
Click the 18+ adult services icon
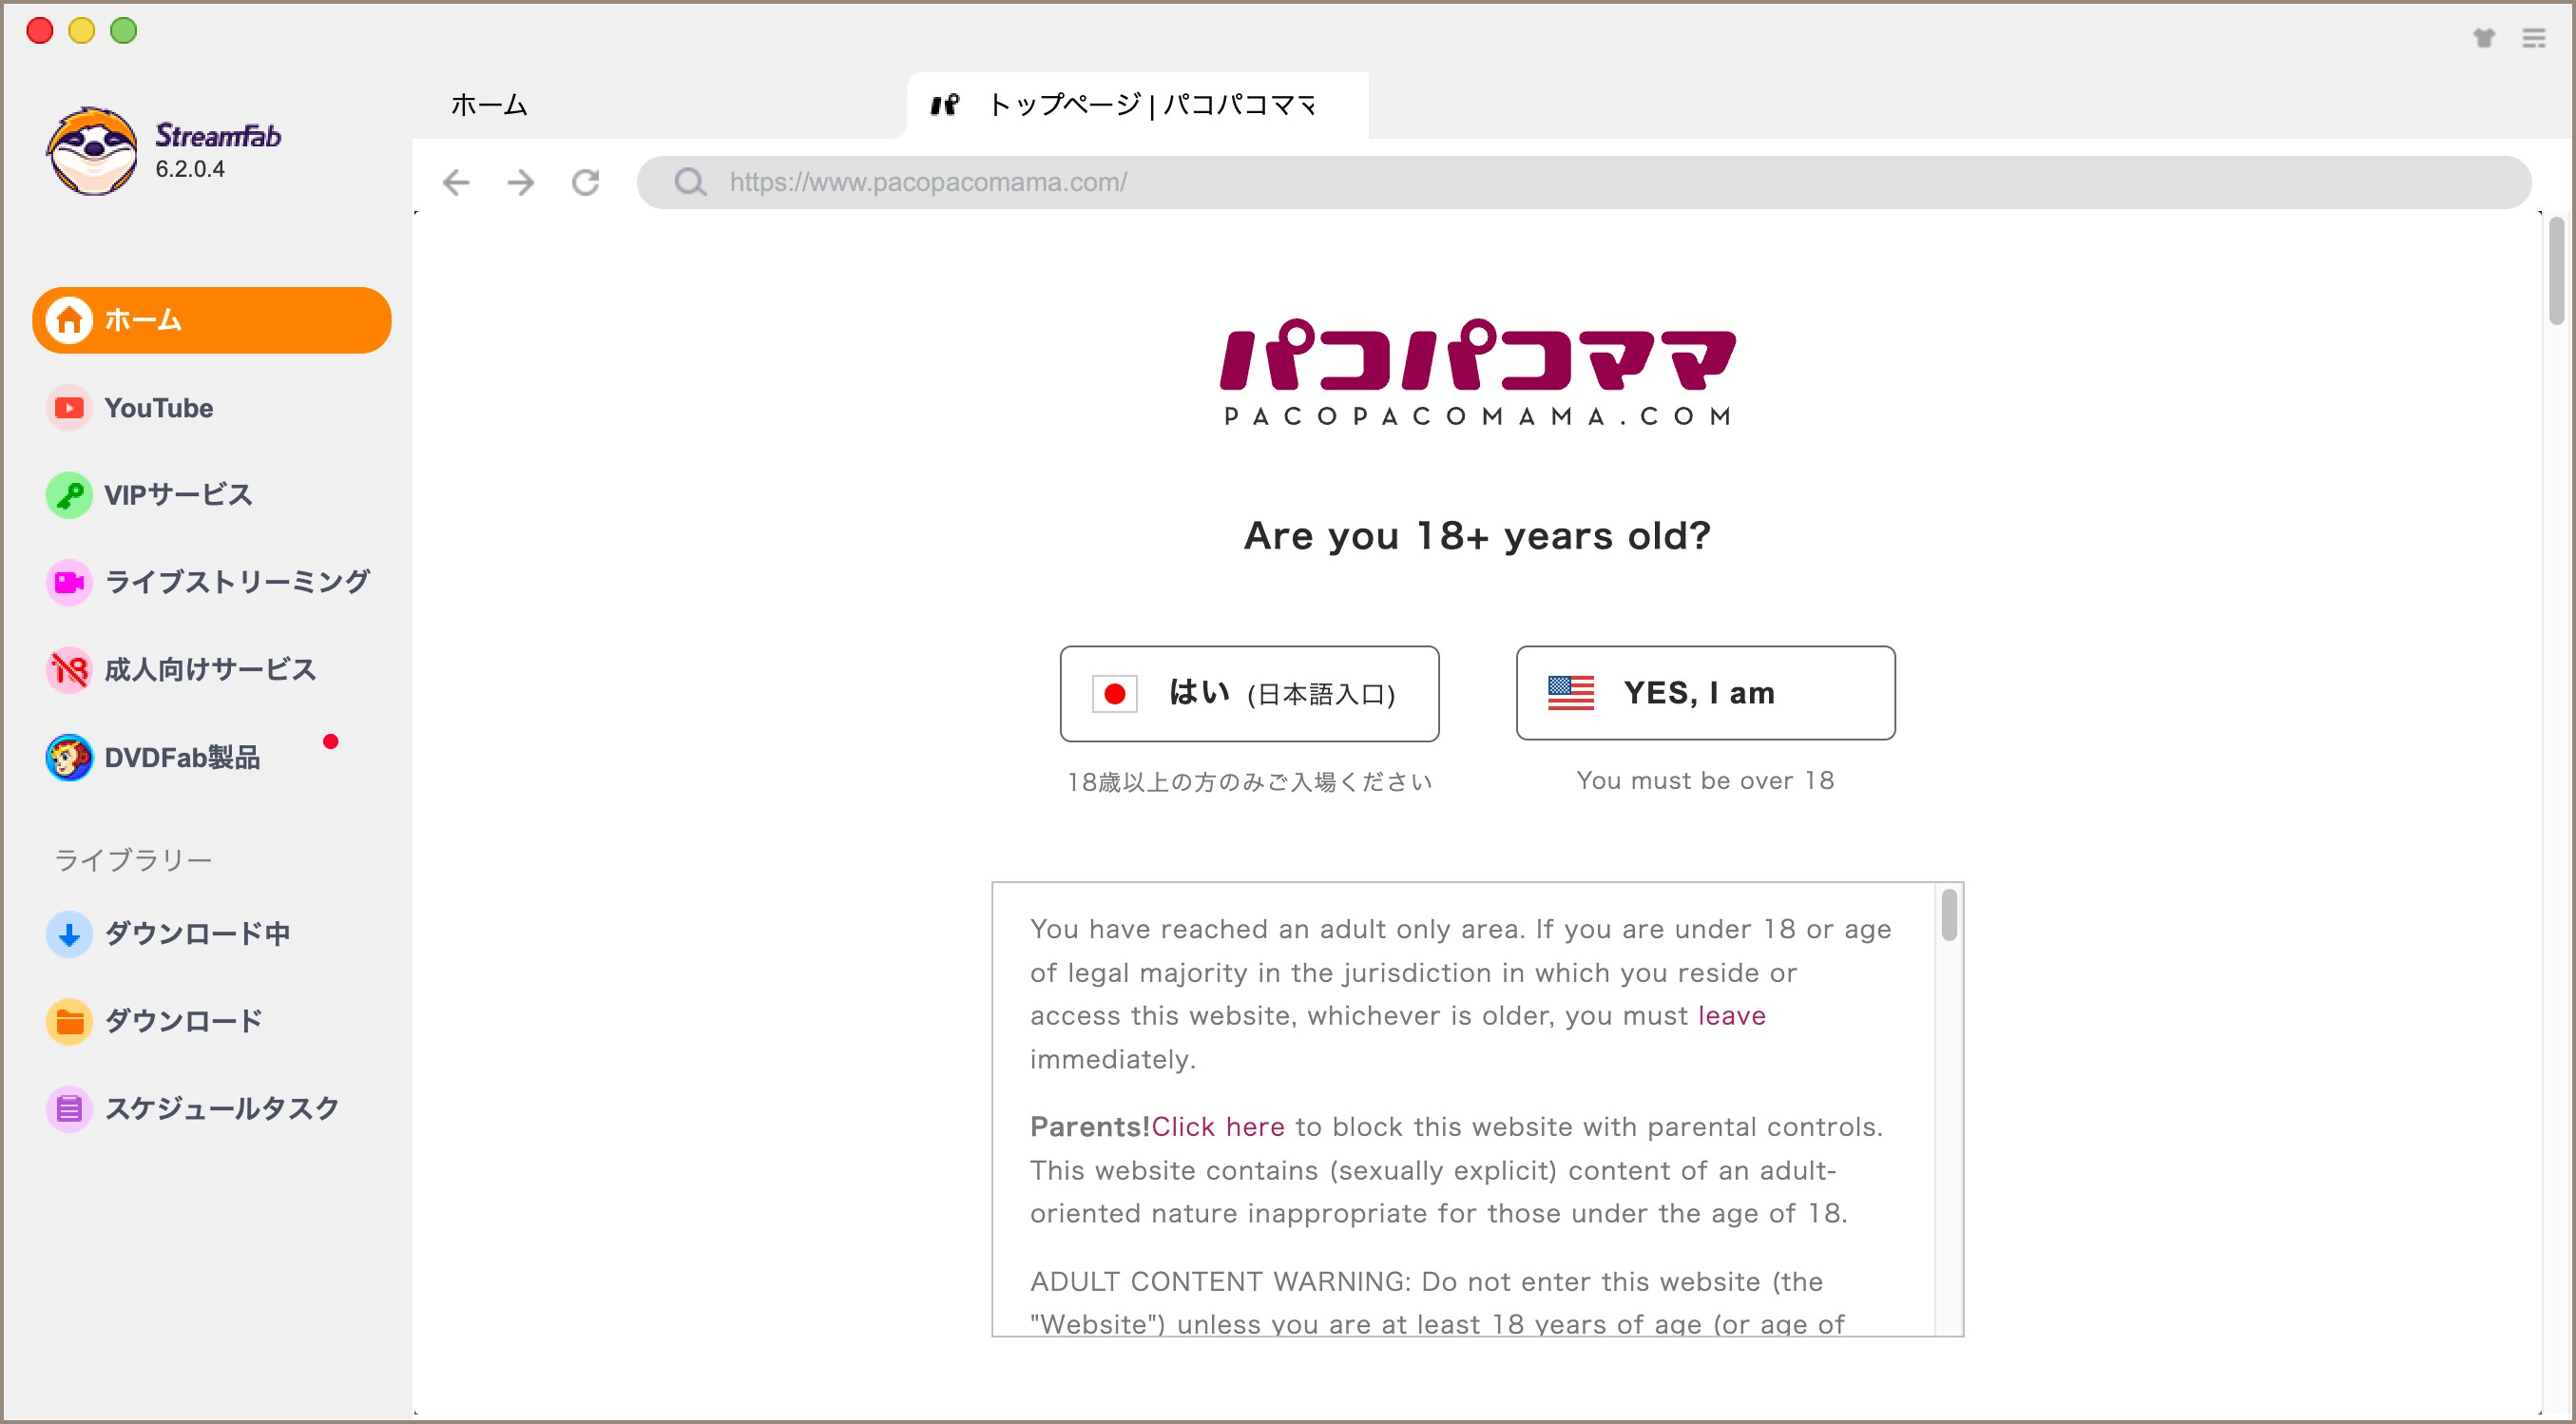[69, 670]
